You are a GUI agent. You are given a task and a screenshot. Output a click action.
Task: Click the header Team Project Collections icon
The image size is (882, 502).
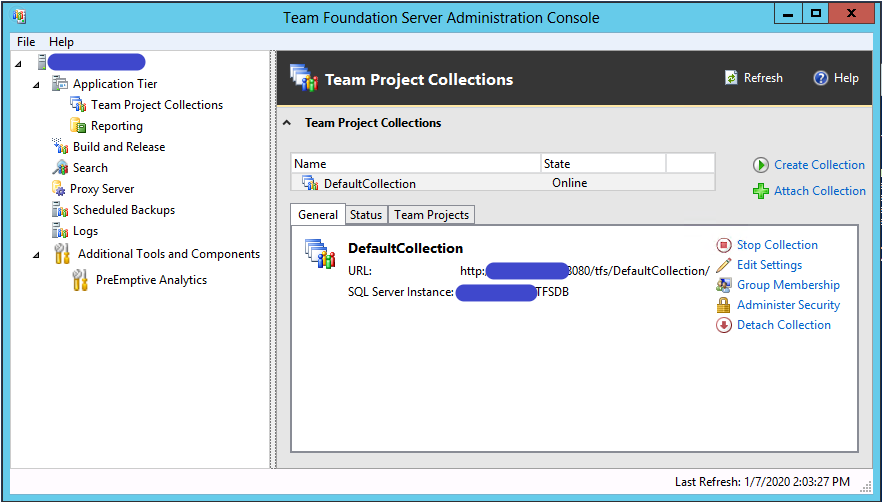click(x=304, y=78)
